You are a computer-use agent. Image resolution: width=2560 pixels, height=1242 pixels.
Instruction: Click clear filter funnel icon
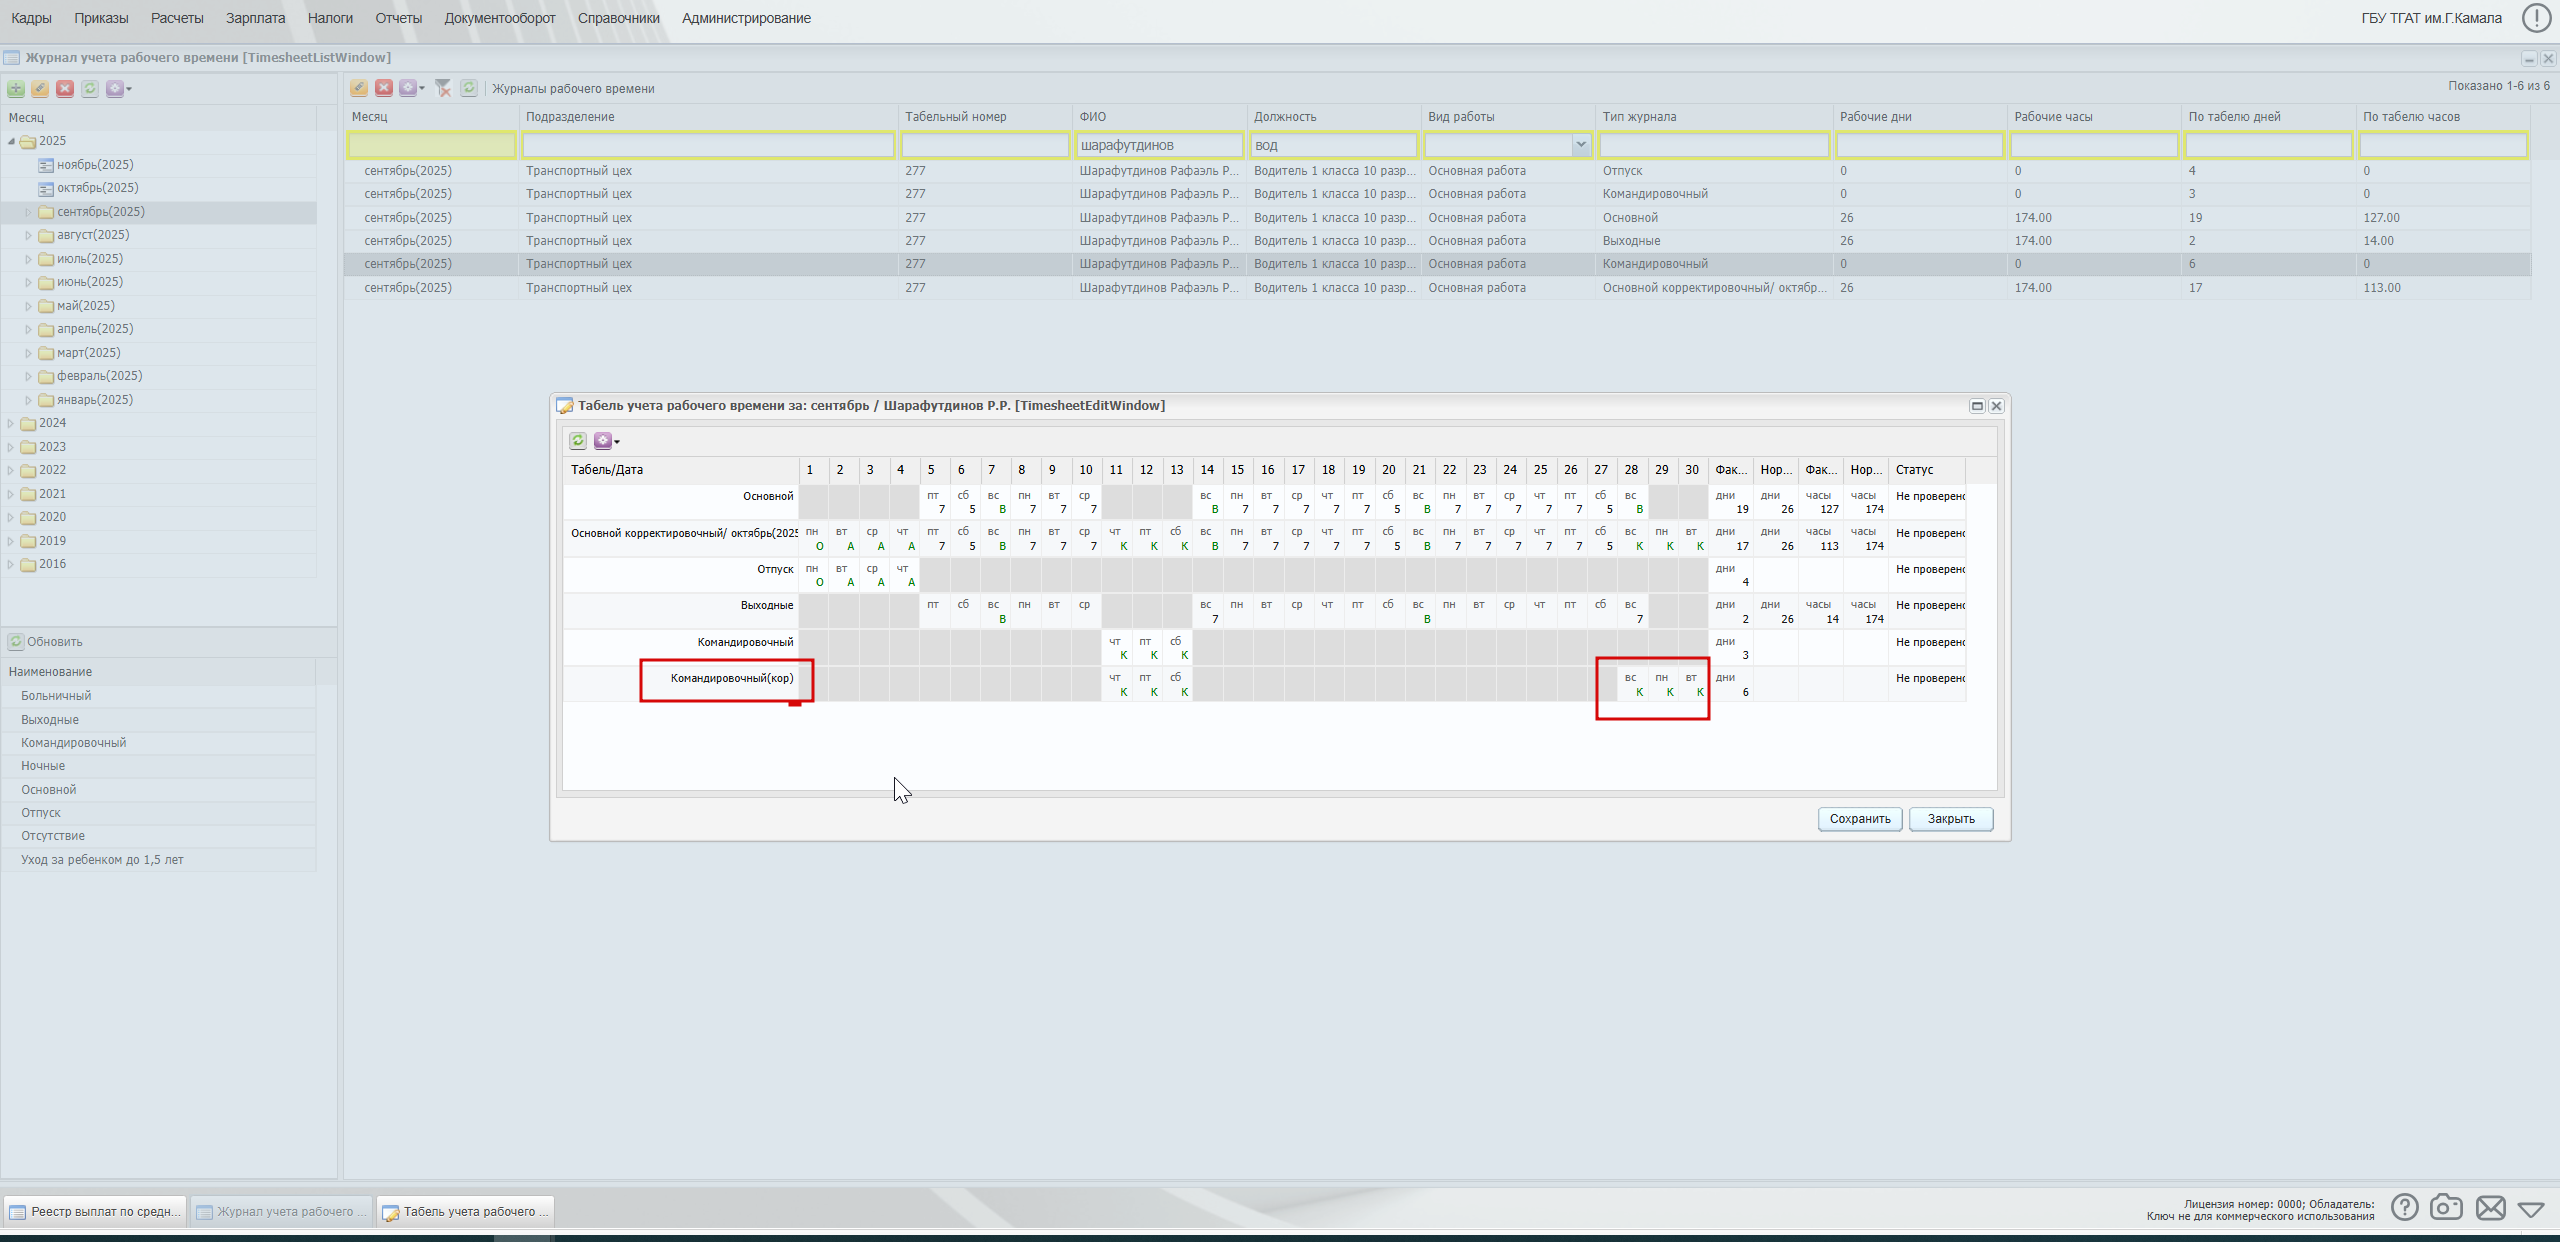coord(443,88)
